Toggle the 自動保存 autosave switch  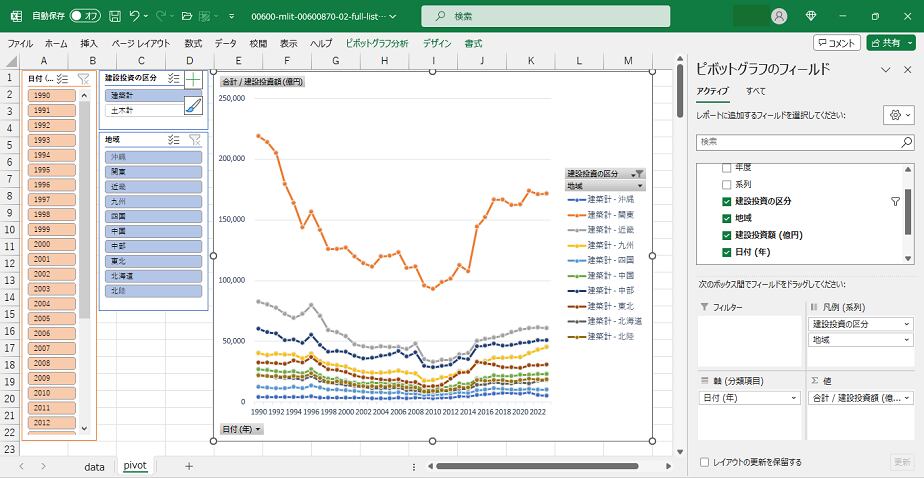85,16
